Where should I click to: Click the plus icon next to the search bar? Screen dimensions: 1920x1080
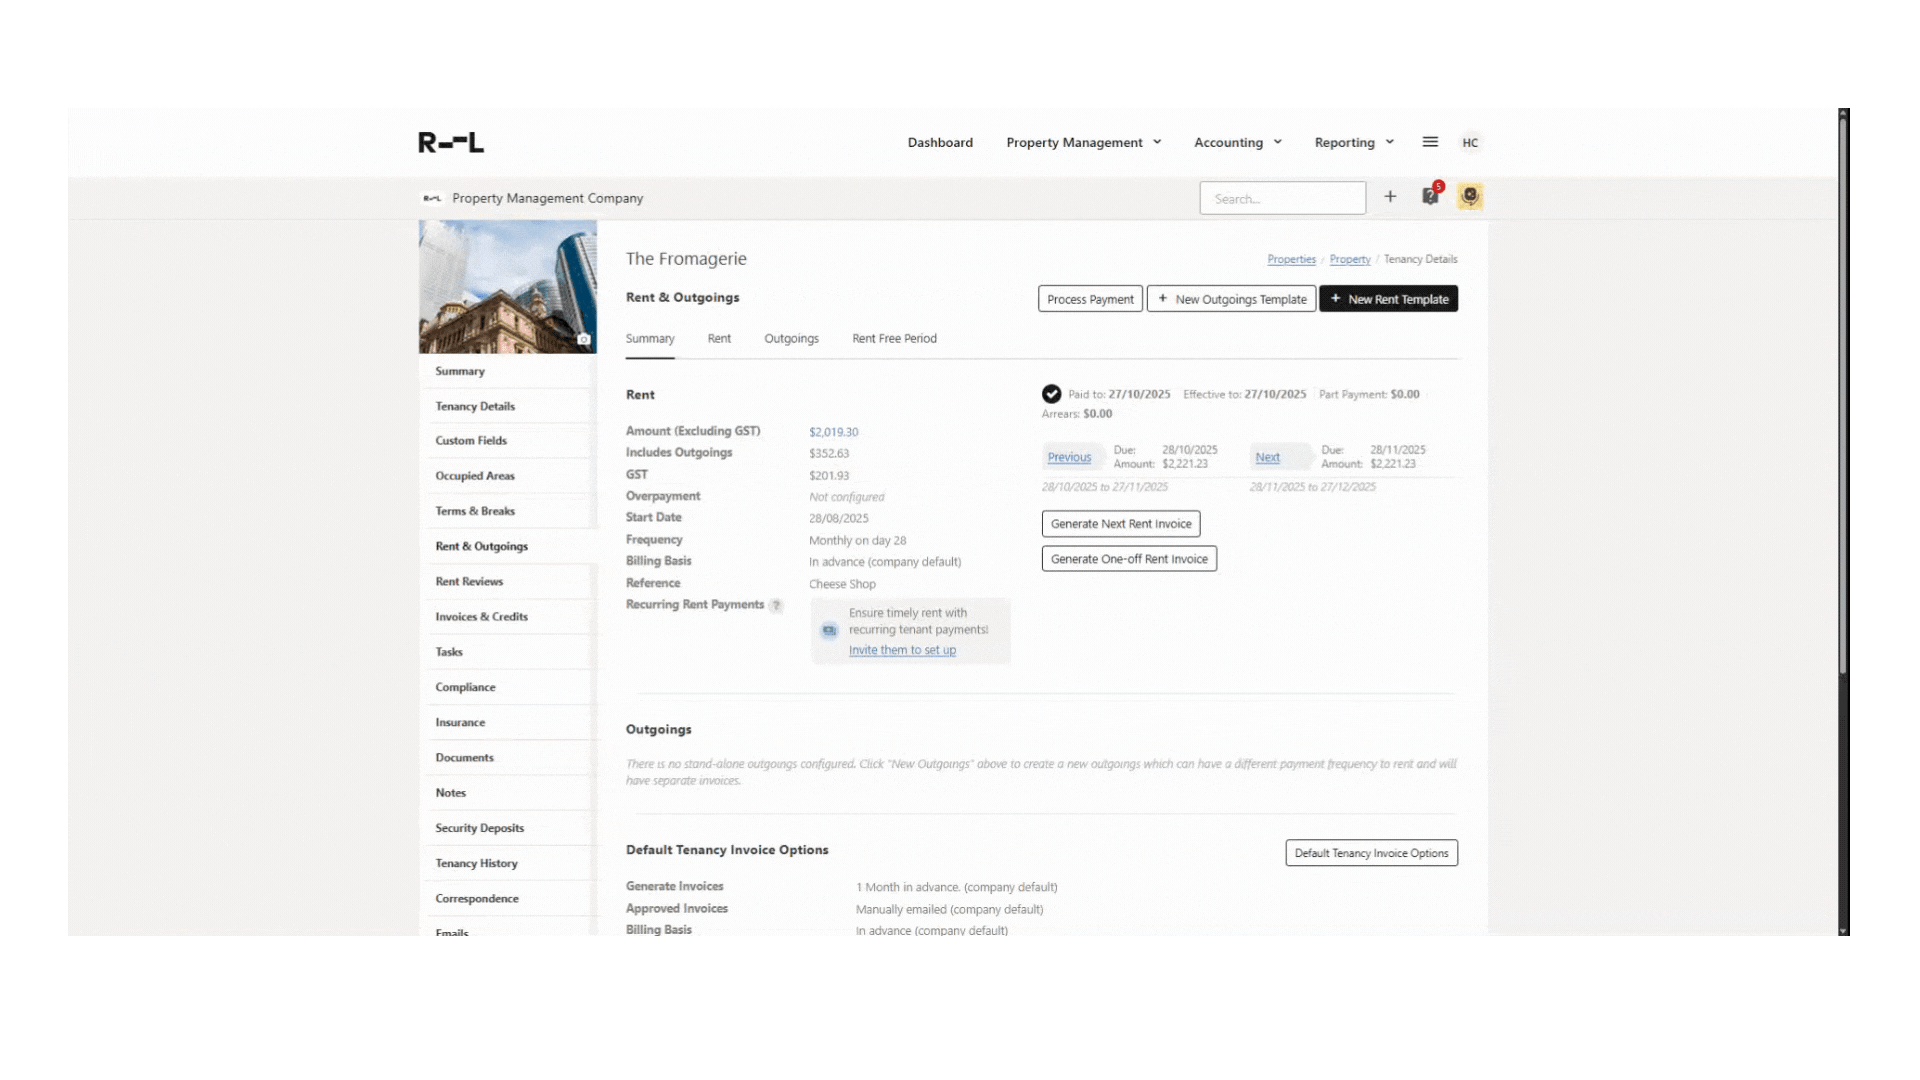coord(1390,197)
